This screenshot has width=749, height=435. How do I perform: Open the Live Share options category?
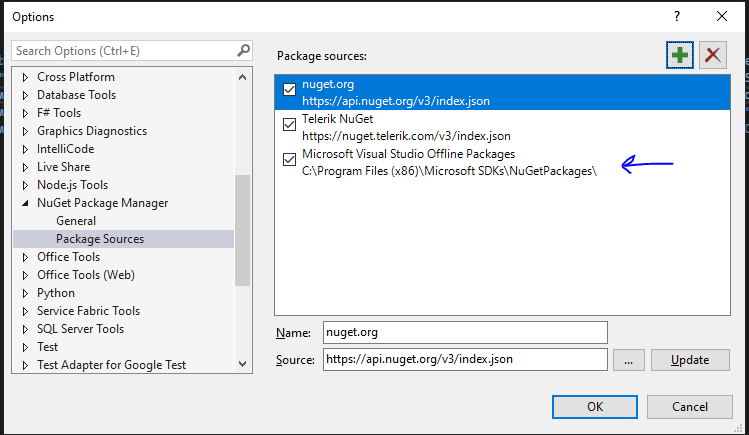pos(63,167)
